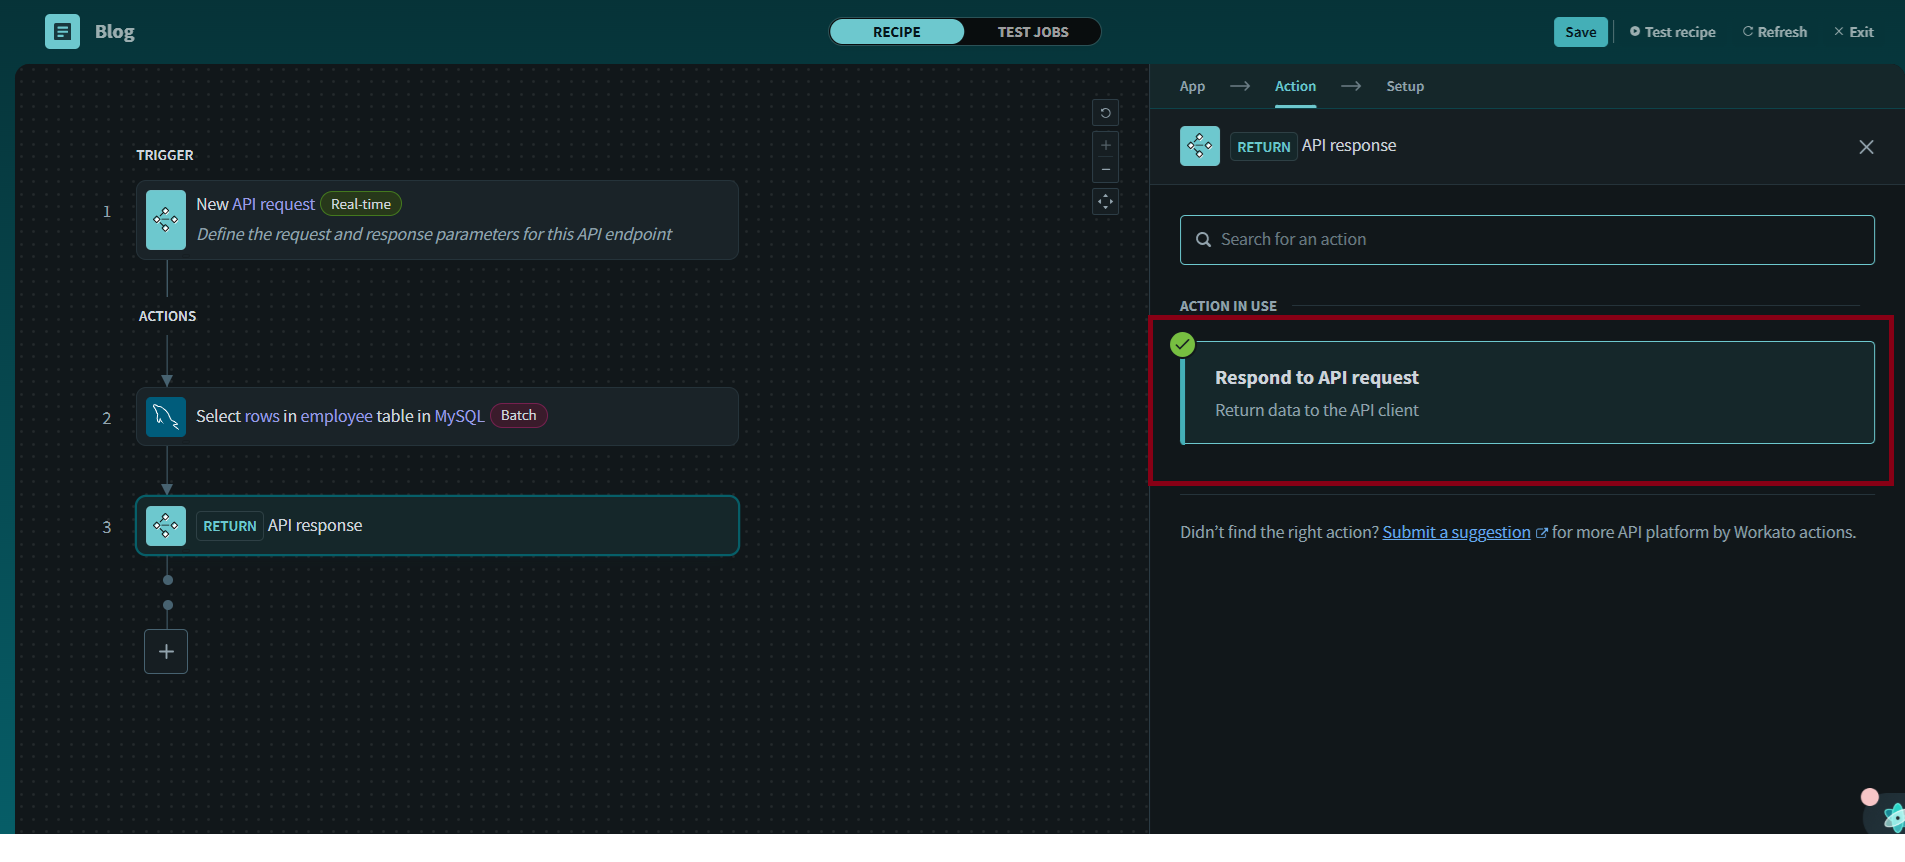
Task: Save the recipe
Action: point(1580,32)
